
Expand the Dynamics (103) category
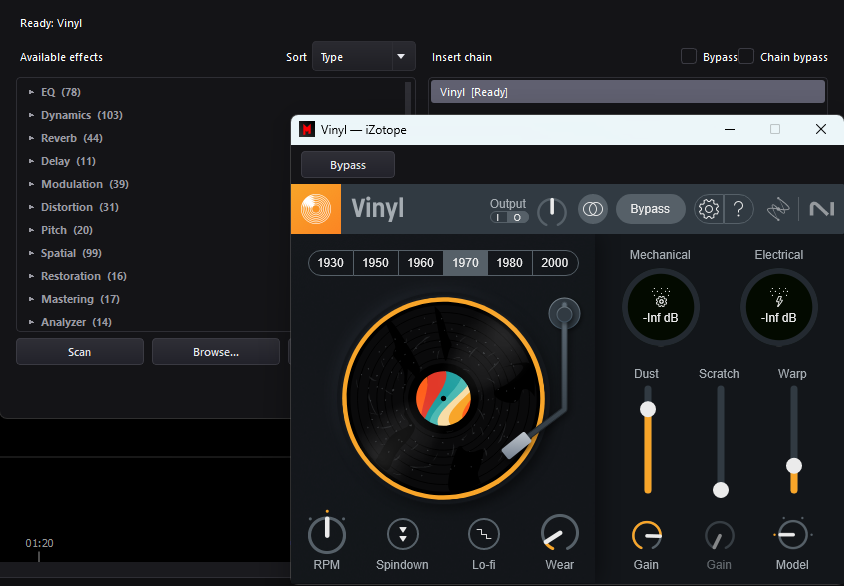[32, 115]
